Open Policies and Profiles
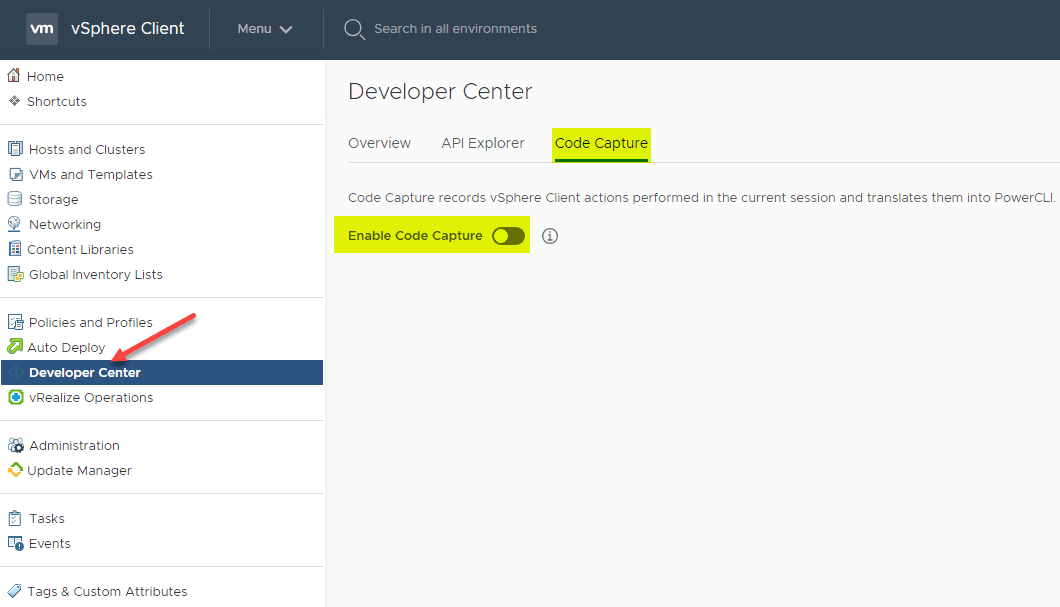This screenshot has height=607, width=1060. pyautogui.click(x=90, y=322)
